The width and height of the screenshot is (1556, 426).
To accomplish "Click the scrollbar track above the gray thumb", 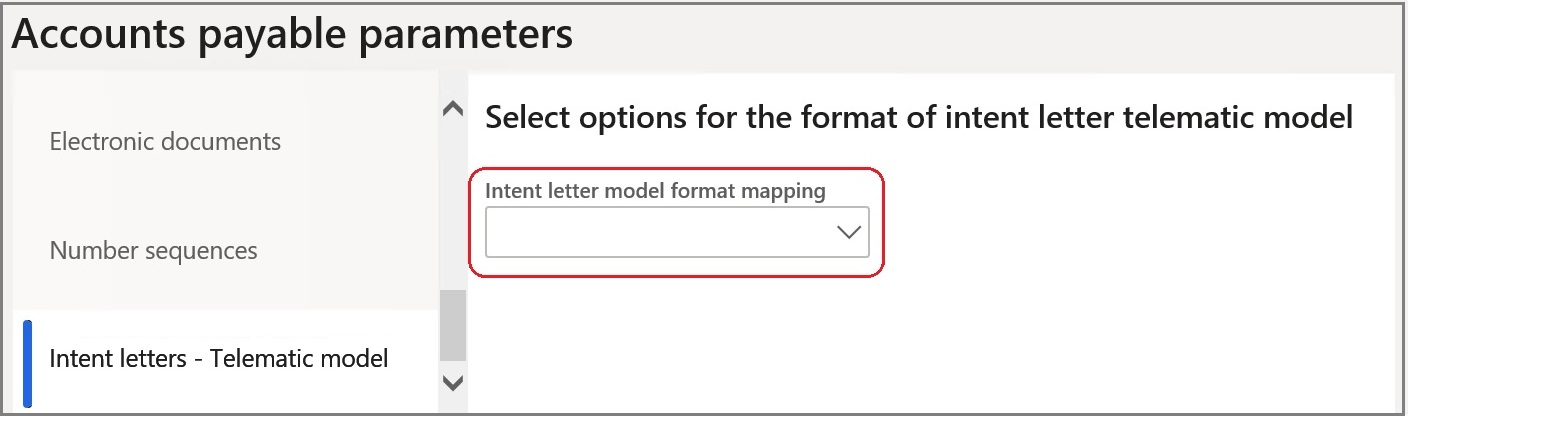I will (x=453, y=205).
